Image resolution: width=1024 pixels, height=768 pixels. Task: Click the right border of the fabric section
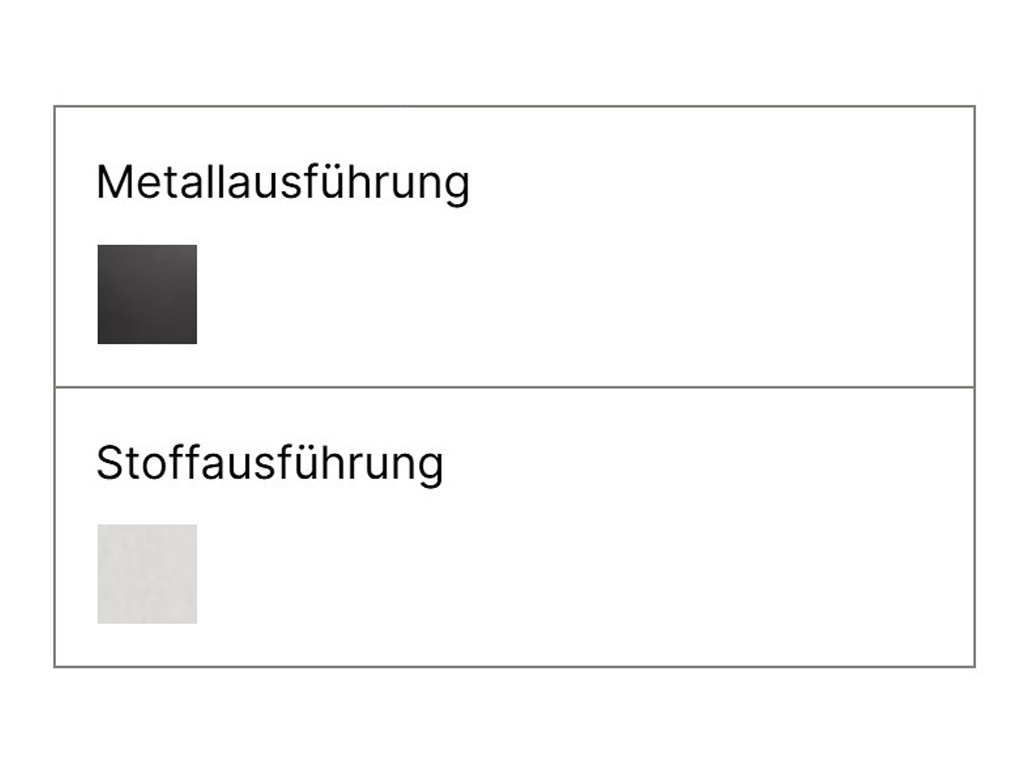[974, 527]
